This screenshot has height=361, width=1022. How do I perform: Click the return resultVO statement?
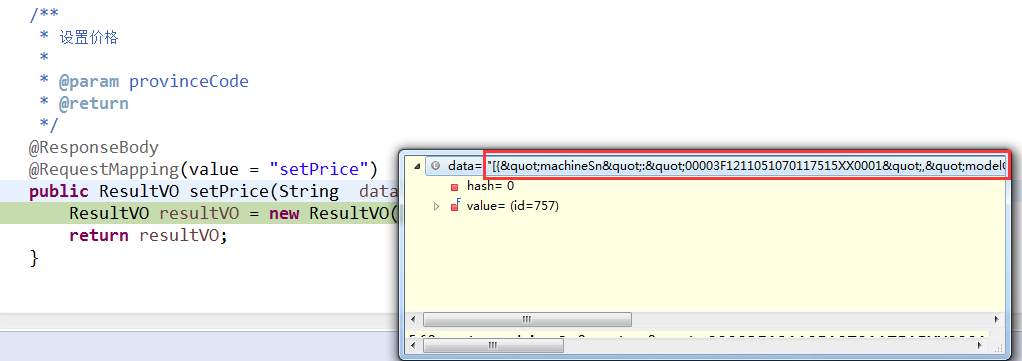tap(149, 235)
